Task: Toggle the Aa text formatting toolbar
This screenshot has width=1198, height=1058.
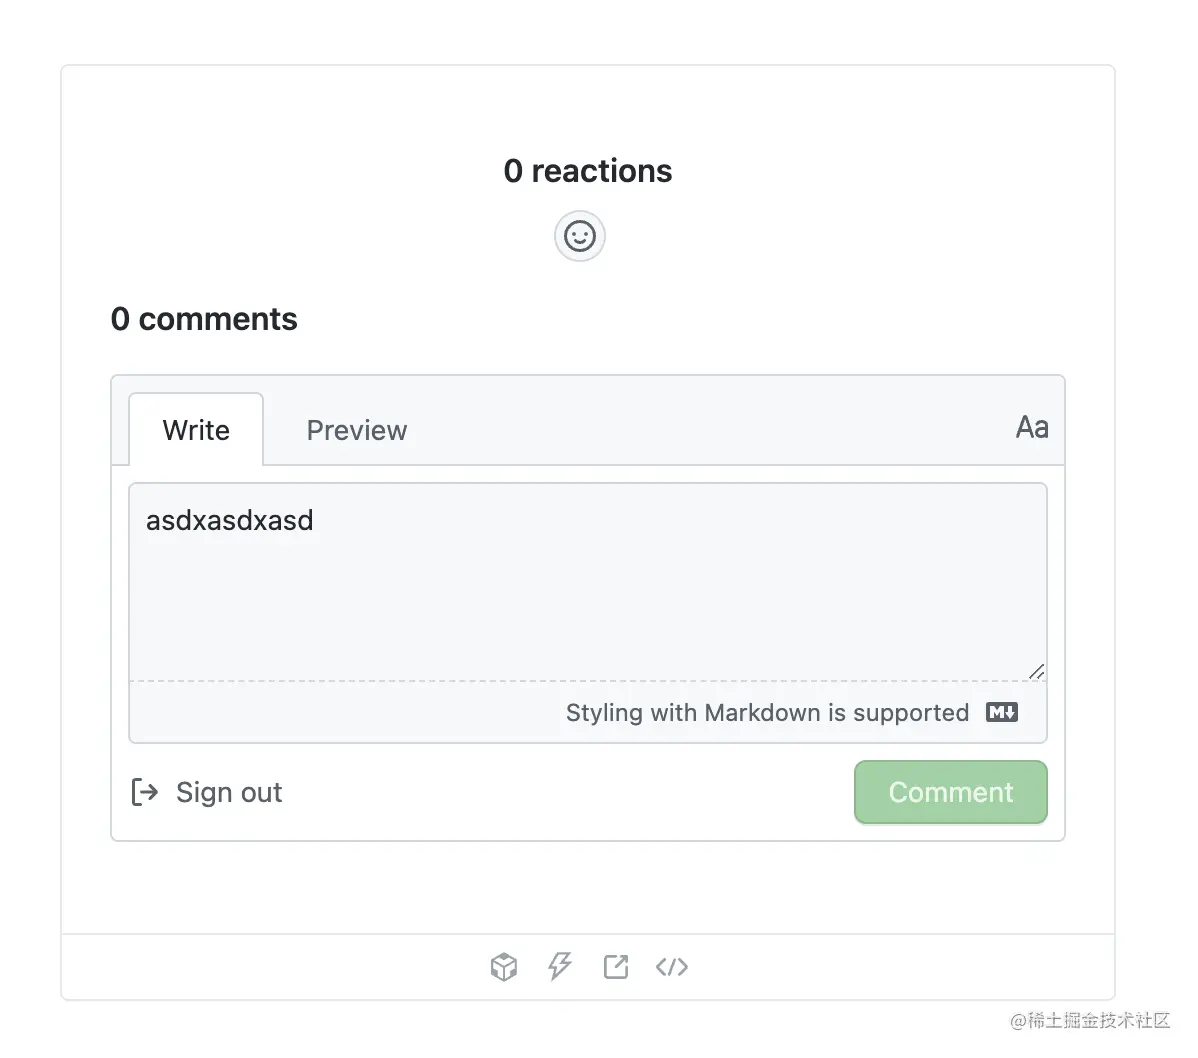Action: (1032, 428)
